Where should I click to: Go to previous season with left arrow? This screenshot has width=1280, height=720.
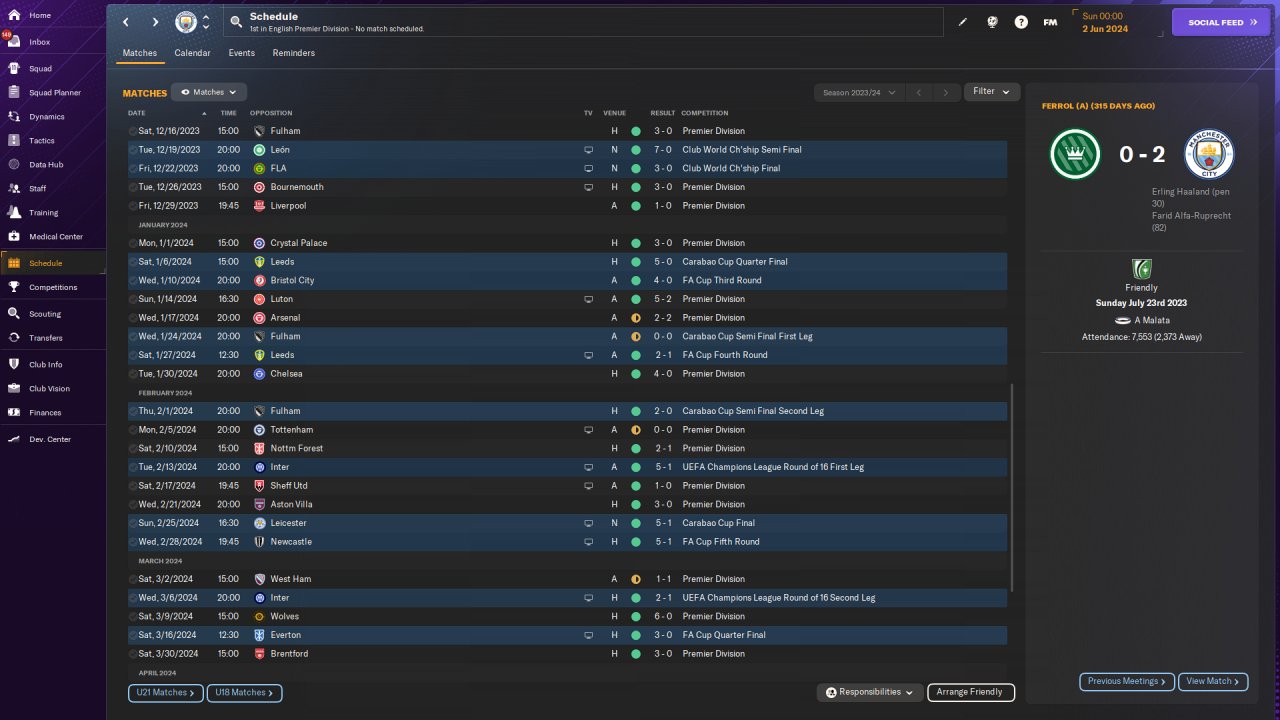(919, 92)
